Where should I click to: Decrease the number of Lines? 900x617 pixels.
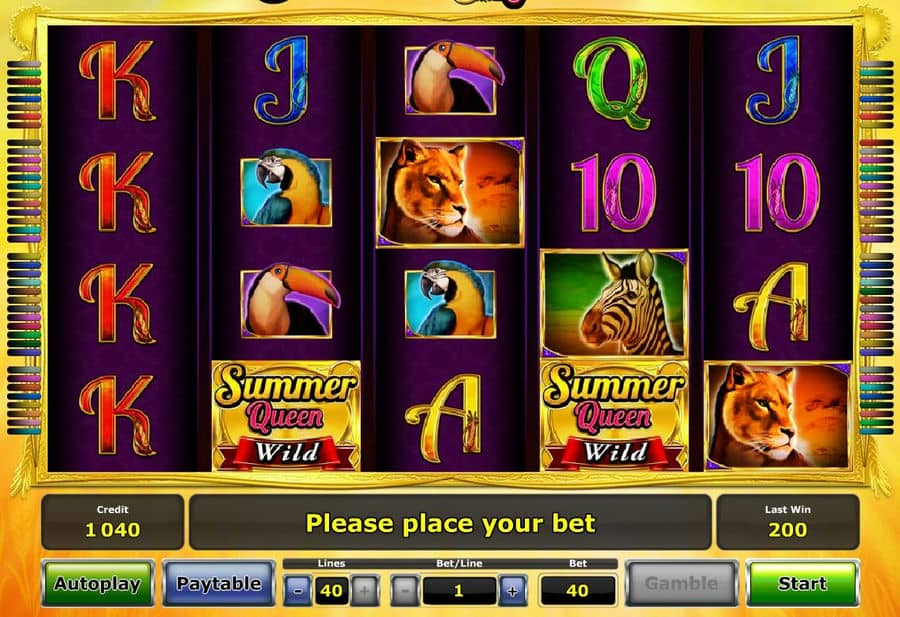pos(298,591)
